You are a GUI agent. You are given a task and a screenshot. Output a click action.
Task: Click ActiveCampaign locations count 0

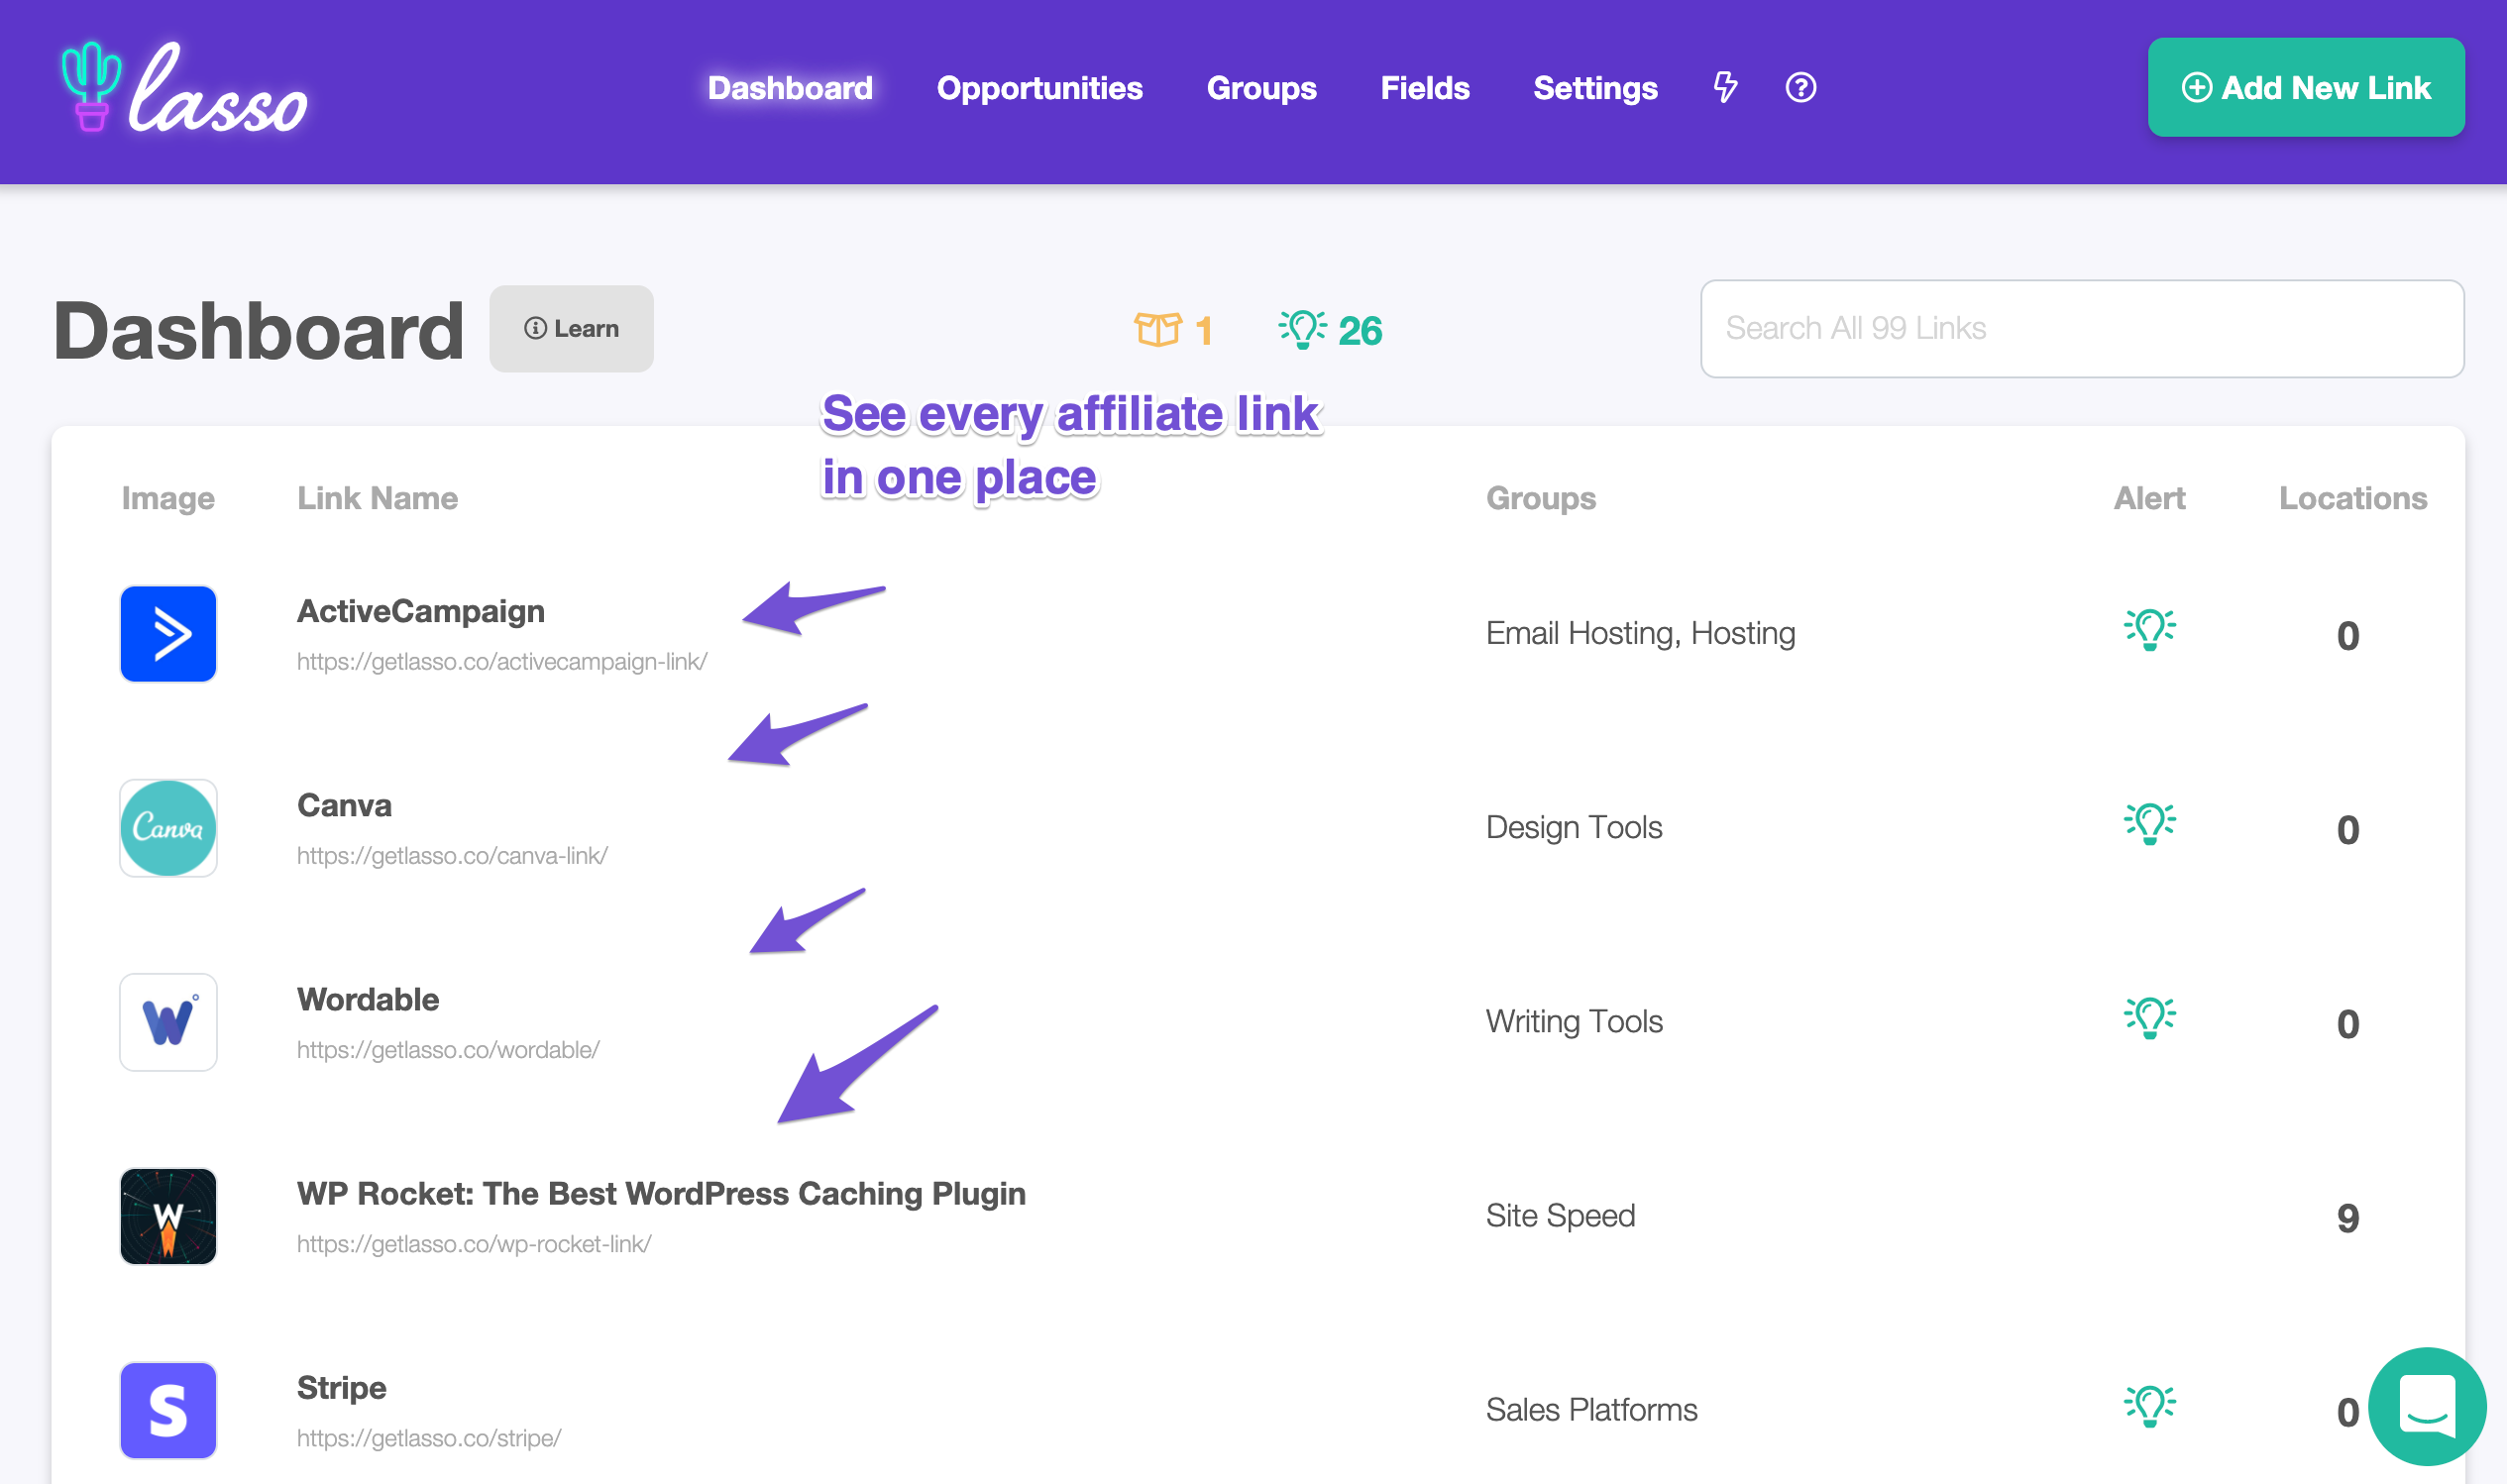click(x=2347, y=636)
